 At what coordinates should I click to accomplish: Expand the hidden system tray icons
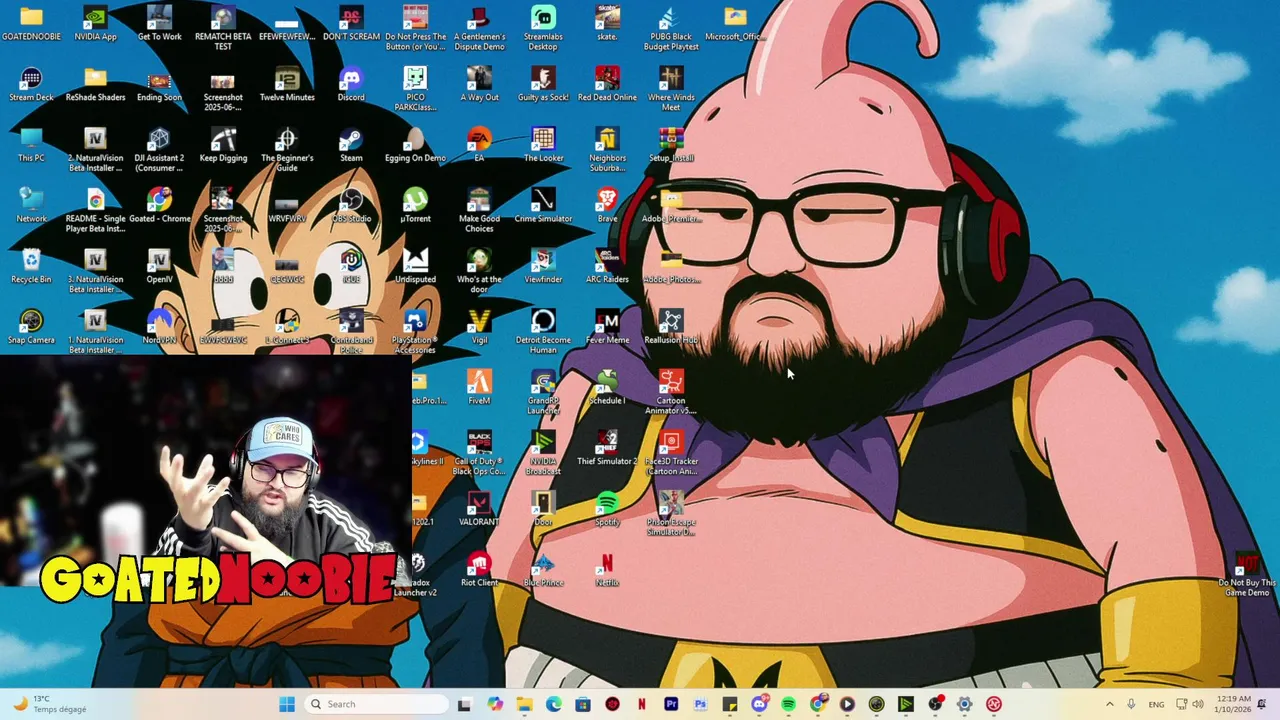coord(1109,704)
